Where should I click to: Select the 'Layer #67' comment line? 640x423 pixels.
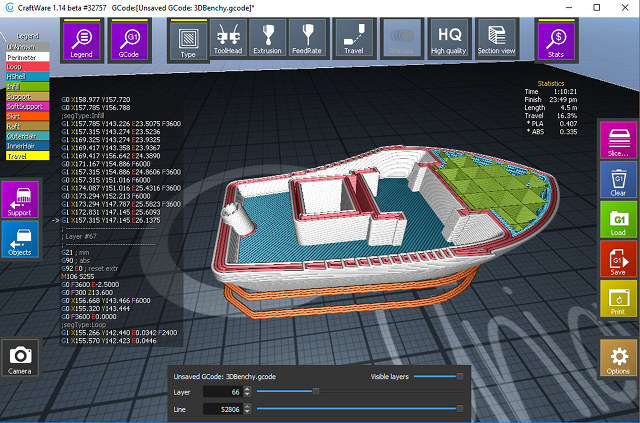point(81,236)
